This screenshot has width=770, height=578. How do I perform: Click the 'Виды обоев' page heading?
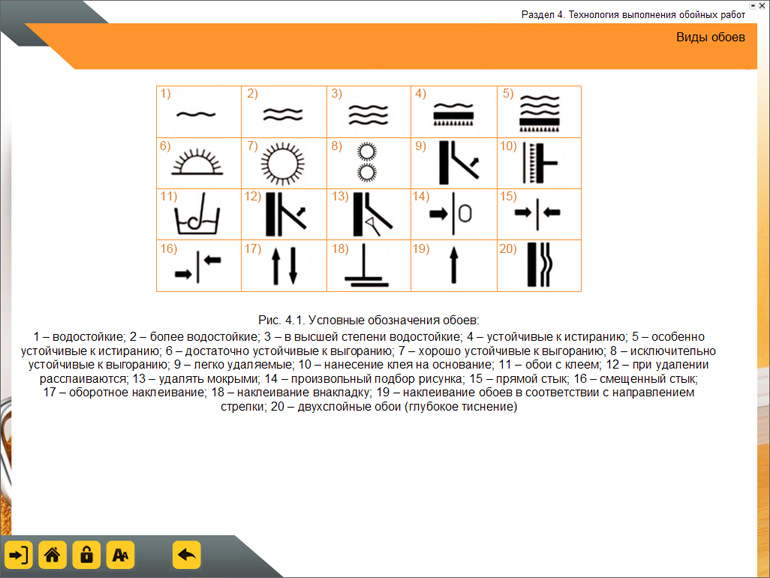point(710,38)
